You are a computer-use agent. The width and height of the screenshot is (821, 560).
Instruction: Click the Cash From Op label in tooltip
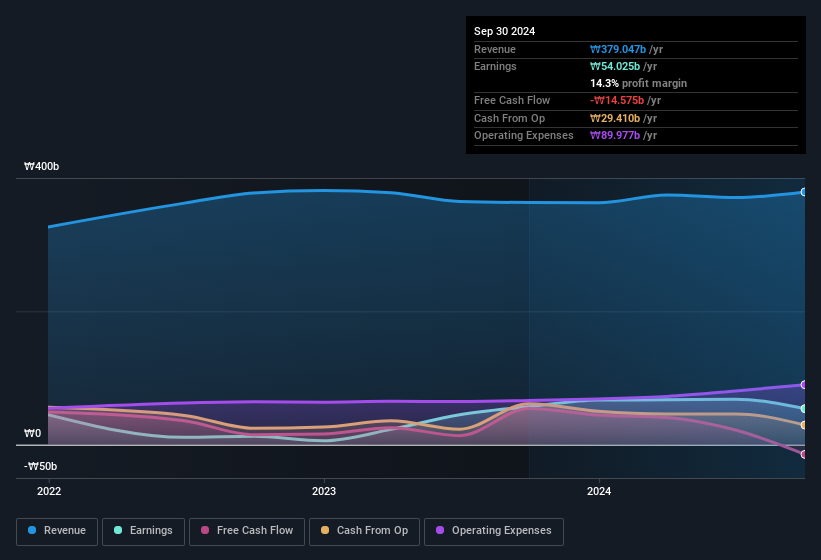click(509, 118)
